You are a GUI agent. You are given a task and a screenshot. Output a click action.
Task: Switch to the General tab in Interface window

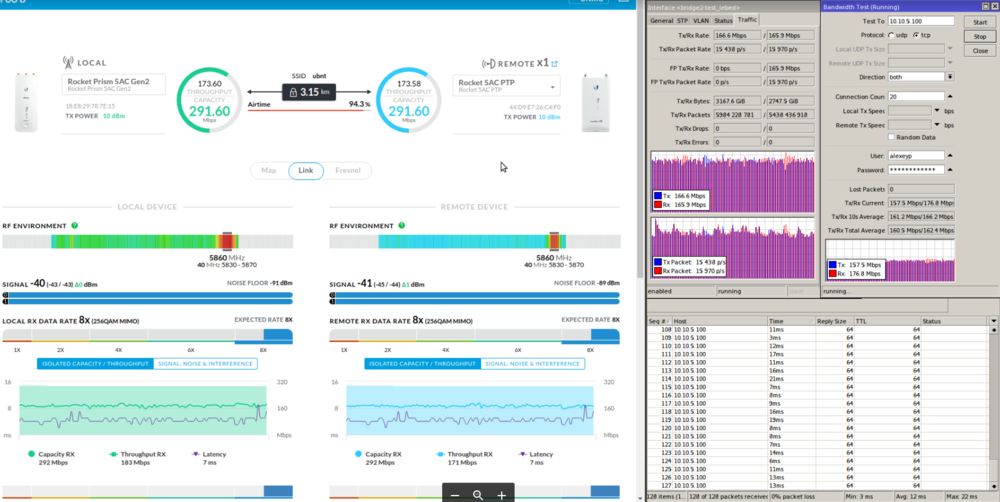[661, 20]
